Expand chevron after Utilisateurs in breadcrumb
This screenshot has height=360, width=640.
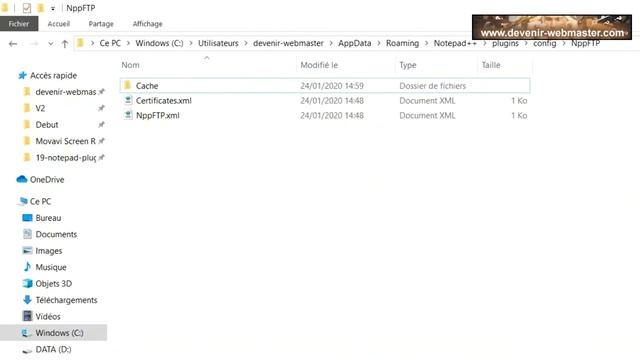pos(246,43)
